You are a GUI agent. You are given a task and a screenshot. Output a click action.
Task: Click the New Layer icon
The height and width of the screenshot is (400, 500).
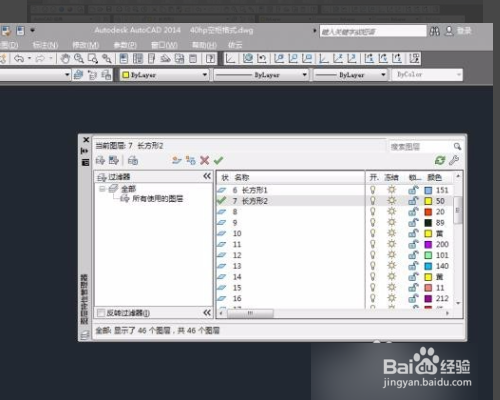point(176,160)
